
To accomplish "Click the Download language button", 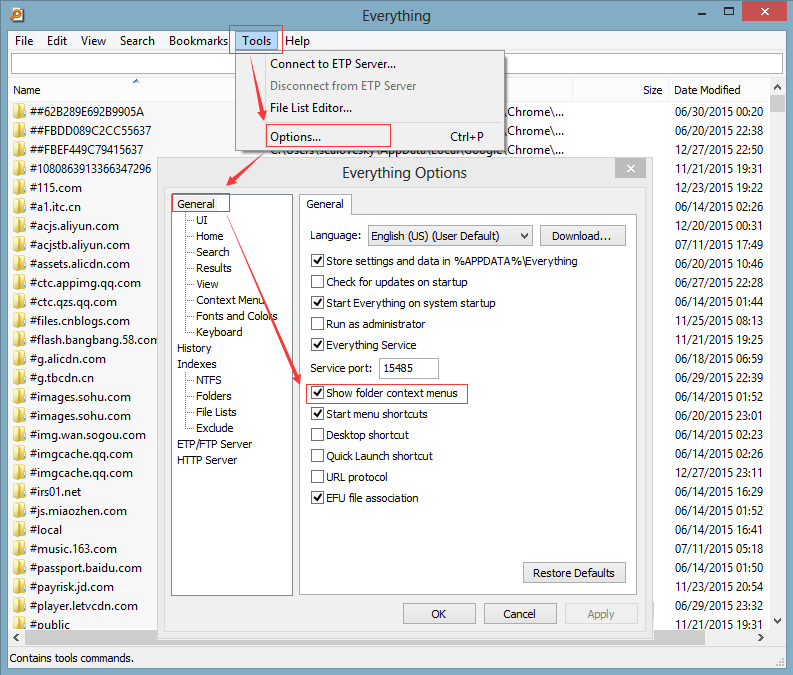I will [x=582, y=236].
